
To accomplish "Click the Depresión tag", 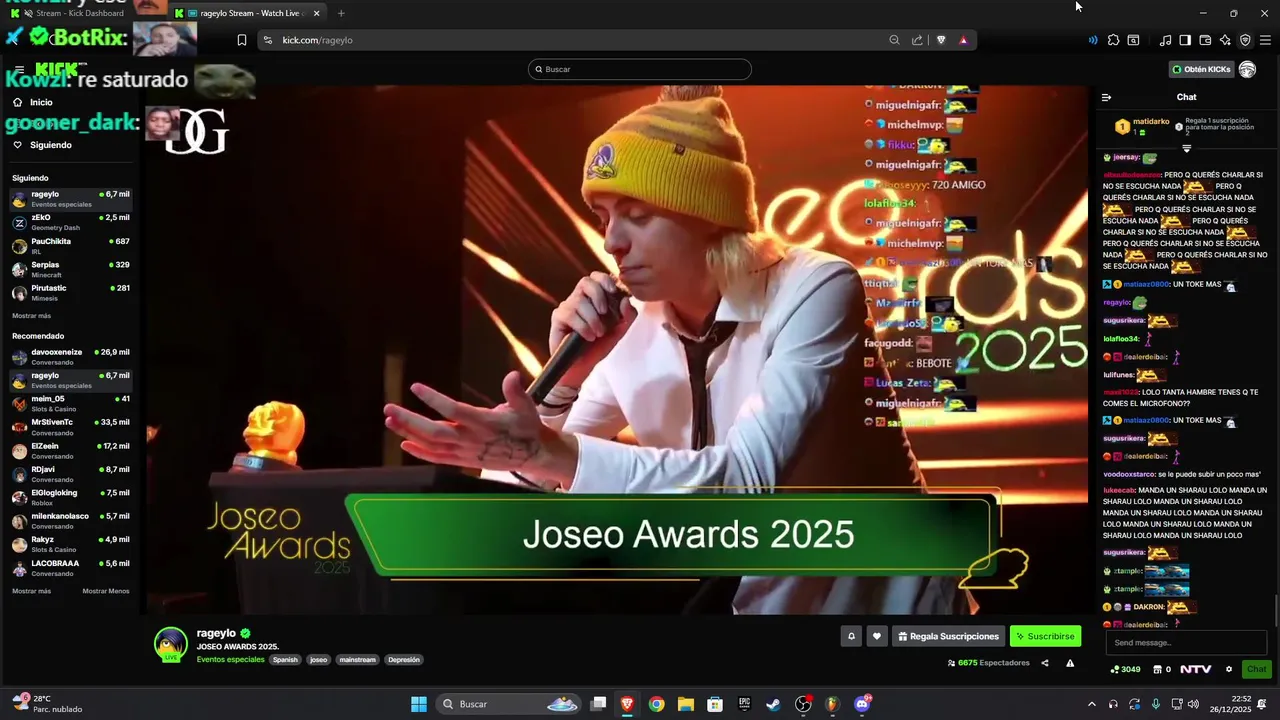I will tap(404, 660).
